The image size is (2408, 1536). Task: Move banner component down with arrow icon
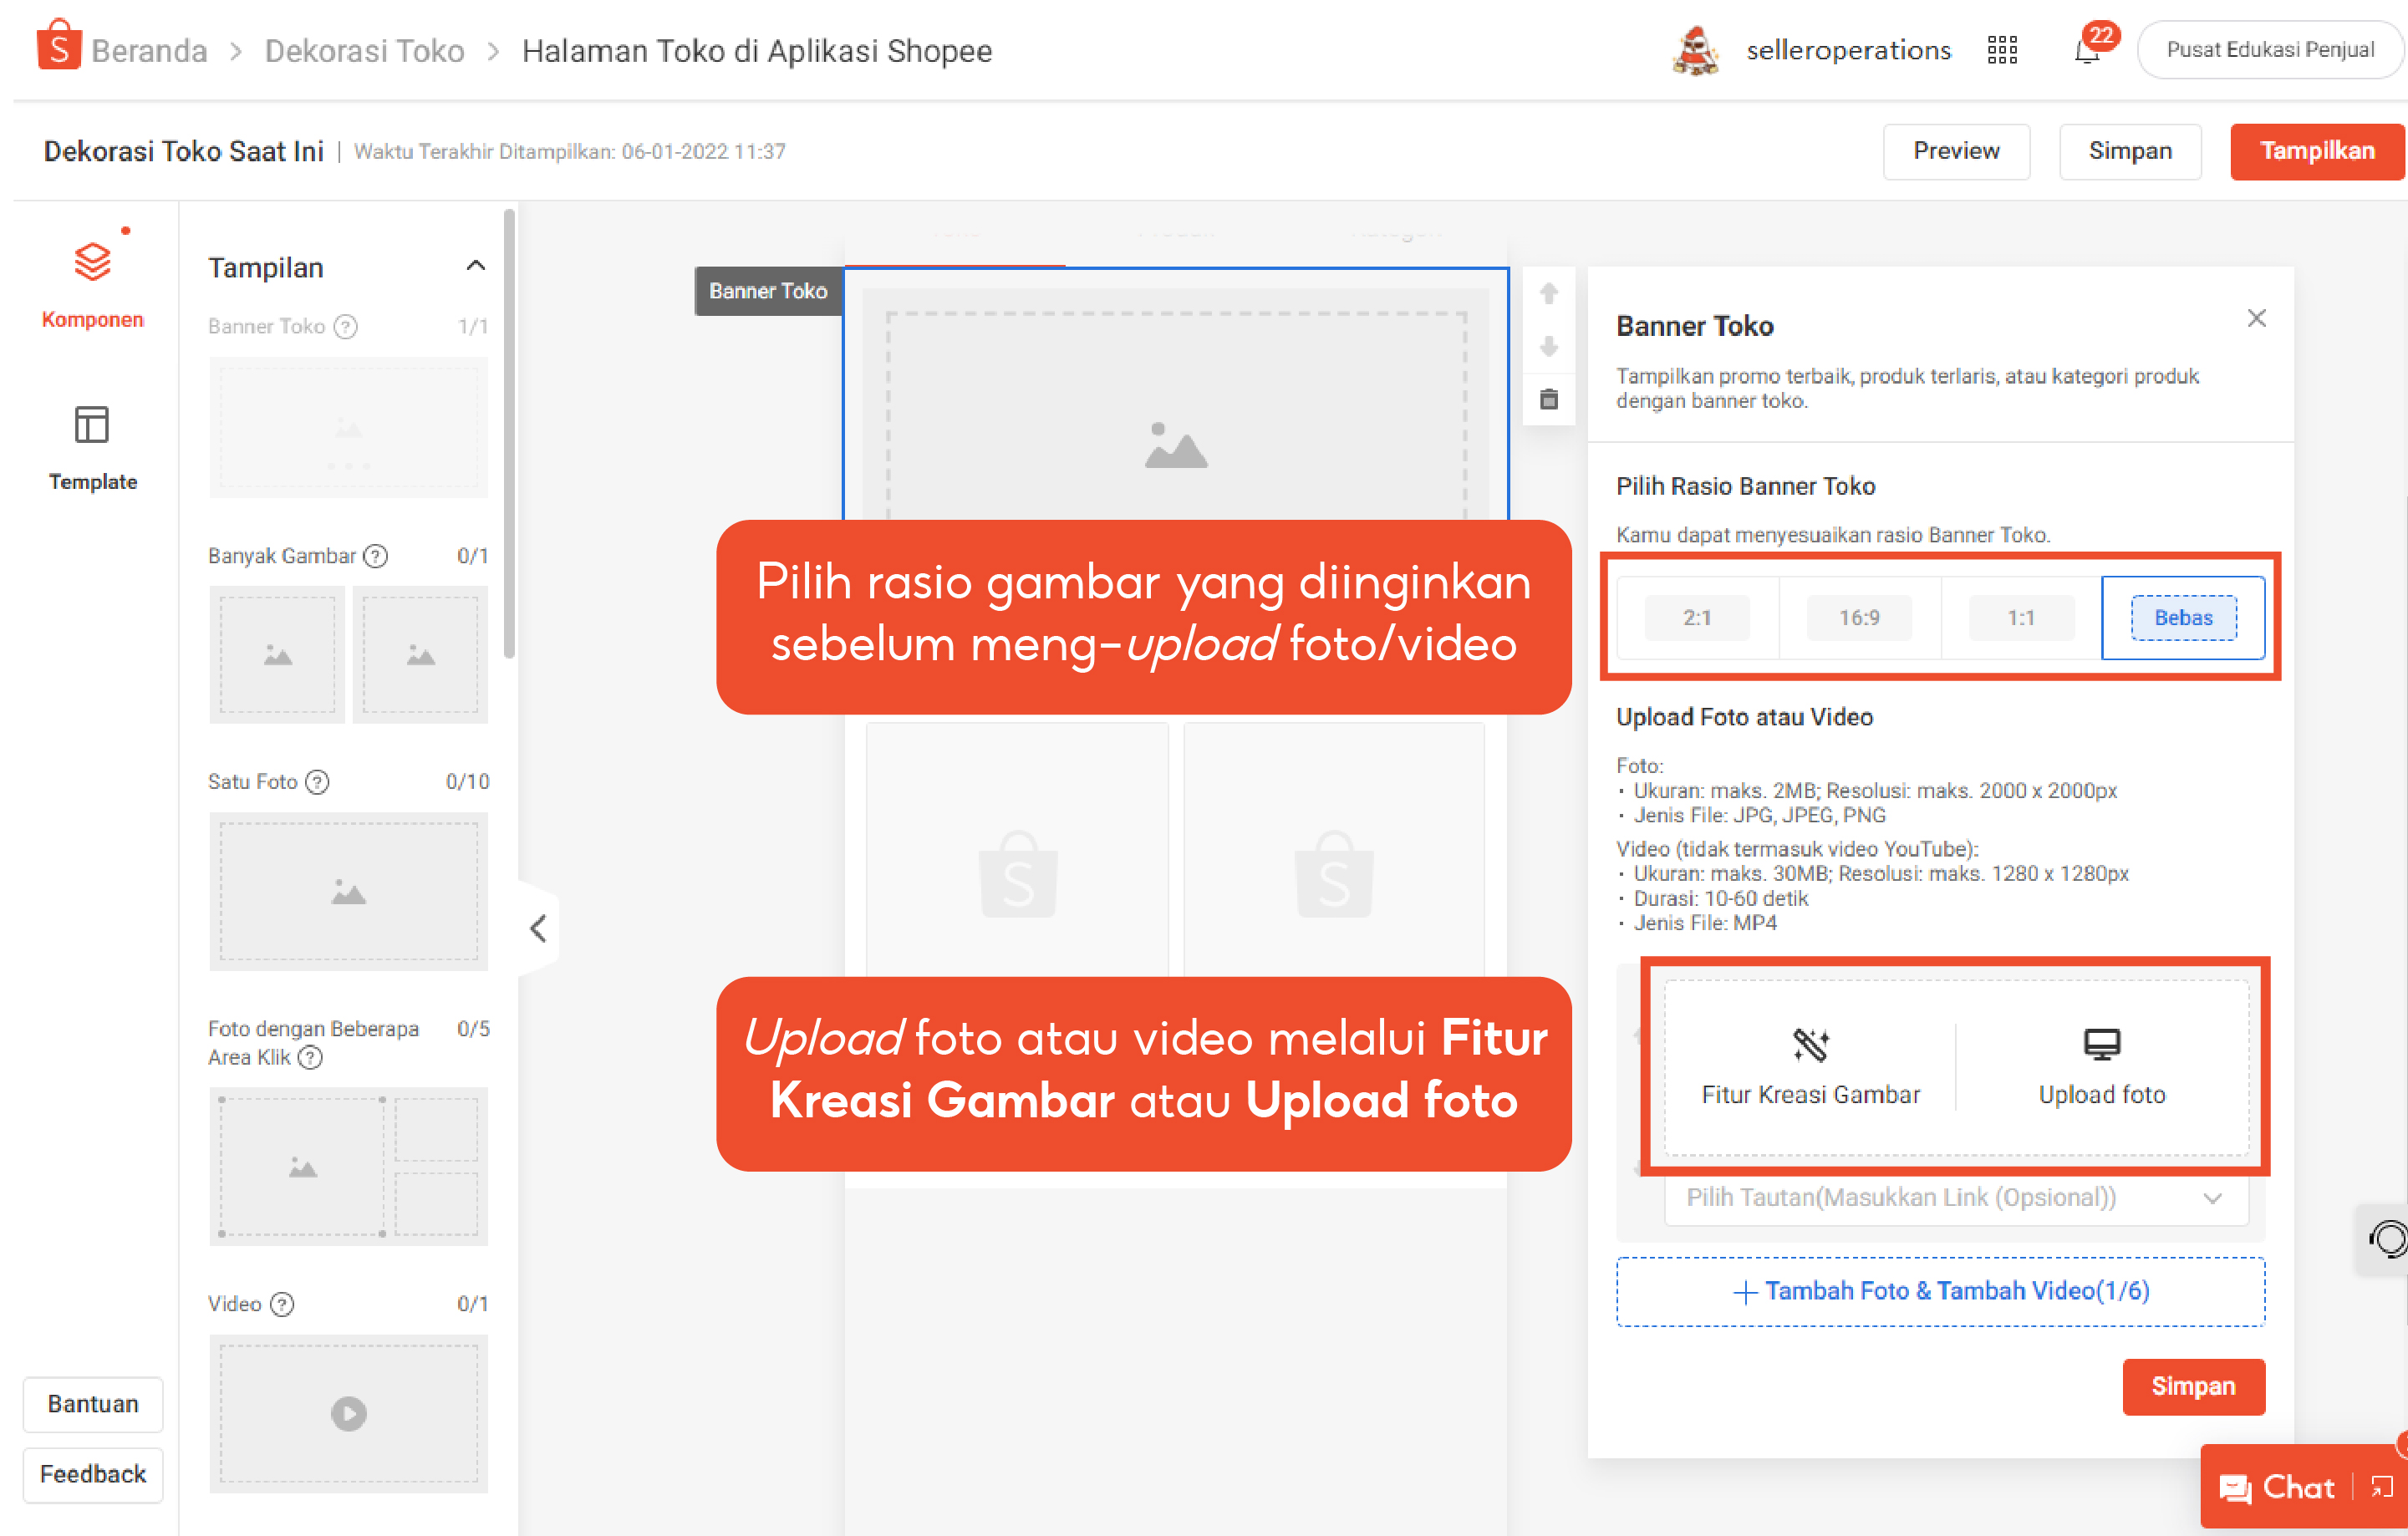[x=1549, y=346]
